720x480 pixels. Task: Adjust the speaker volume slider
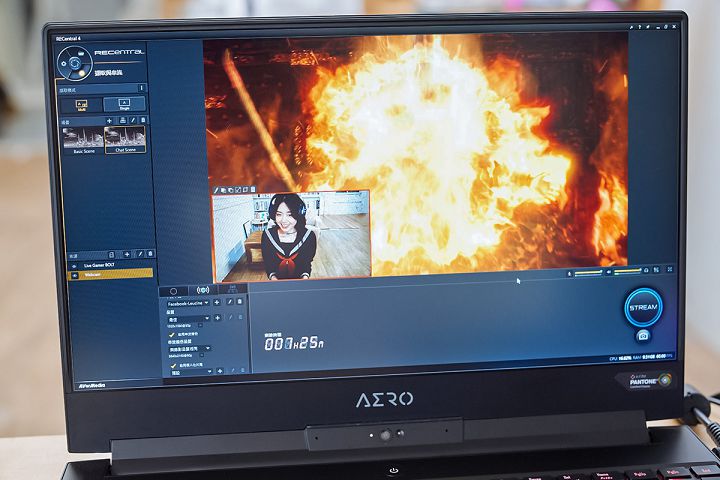(628, 271)
